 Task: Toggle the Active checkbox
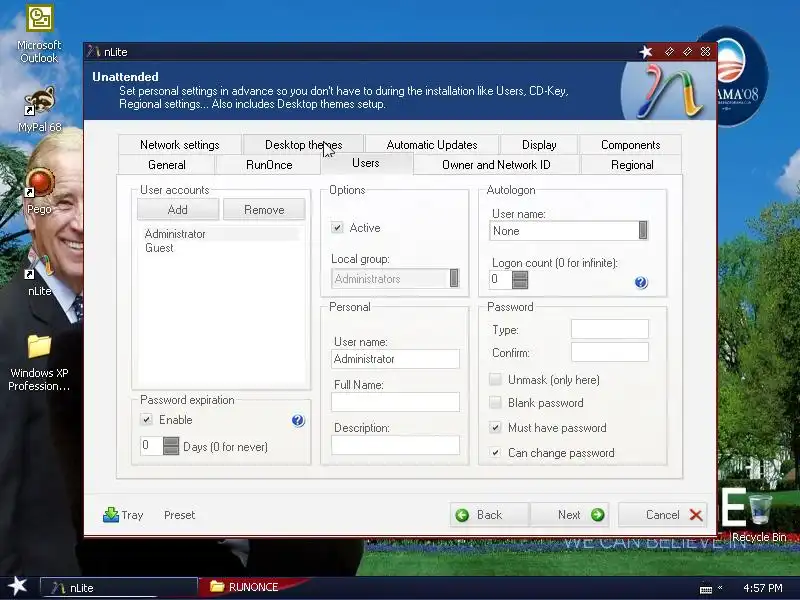(x=337, y=228)
